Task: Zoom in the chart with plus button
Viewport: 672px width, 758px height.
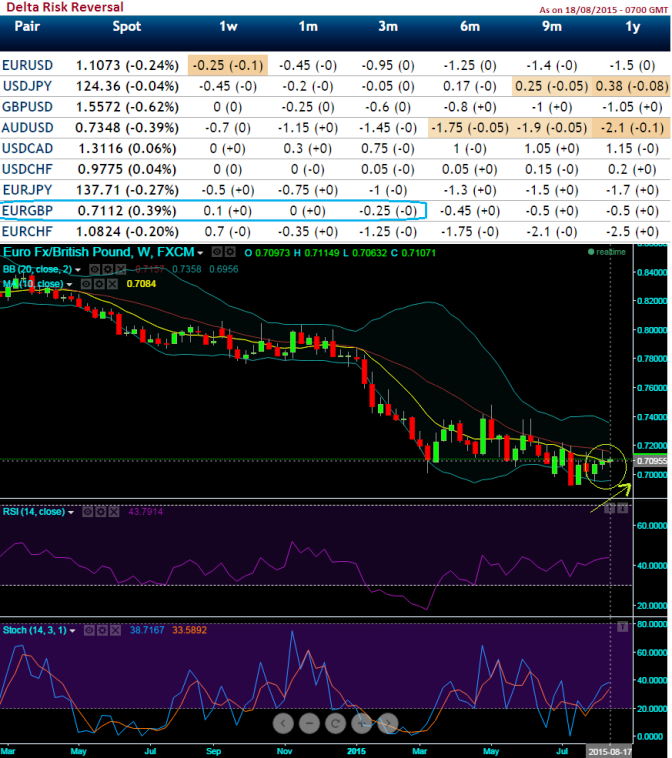Action: point(361,722)
